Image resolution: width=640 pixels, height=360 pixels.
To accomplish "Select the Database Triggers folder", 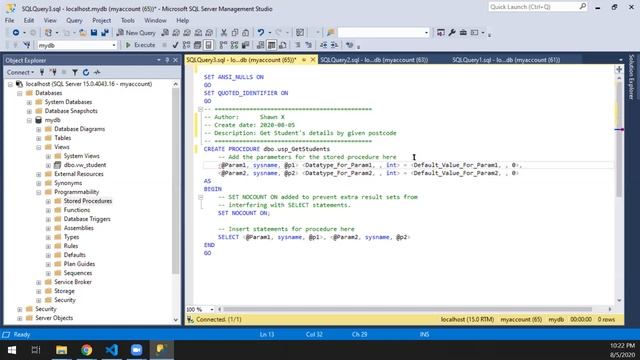I will point(87,219).
